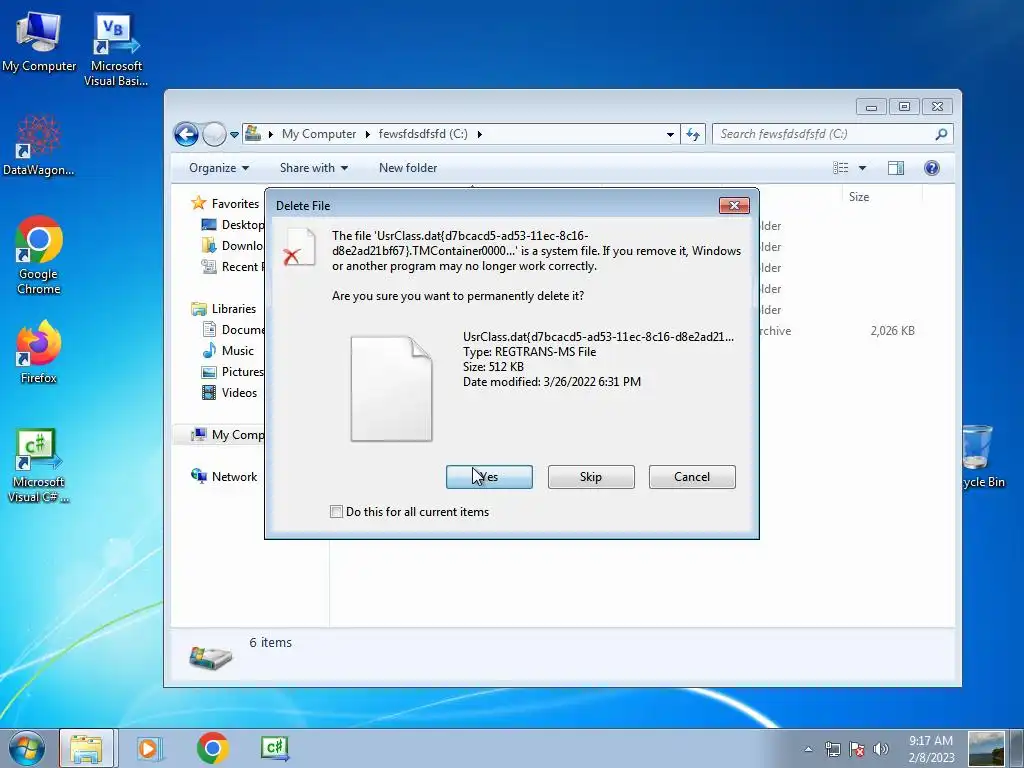Open the view options dropdown arrow
1024x768 pixels.
coord(862,168)
